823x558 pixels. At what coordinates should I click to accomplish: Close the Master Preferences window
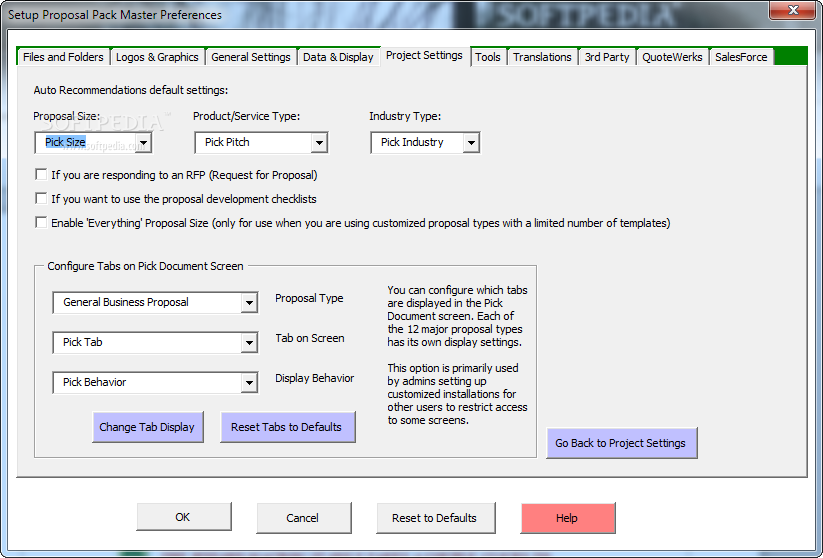793,10
